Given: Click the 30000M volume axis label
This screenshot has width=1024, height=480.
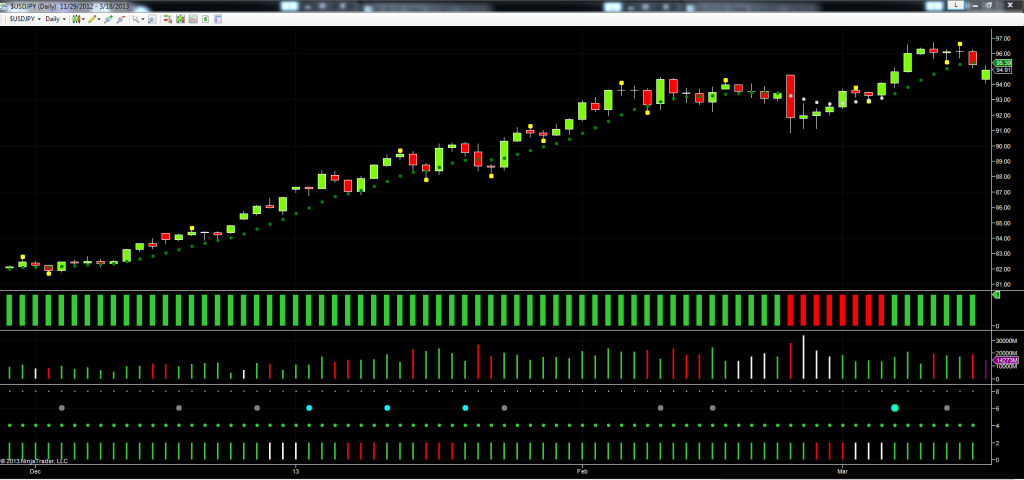Looking at the screenshot, I should point(1006,341).
